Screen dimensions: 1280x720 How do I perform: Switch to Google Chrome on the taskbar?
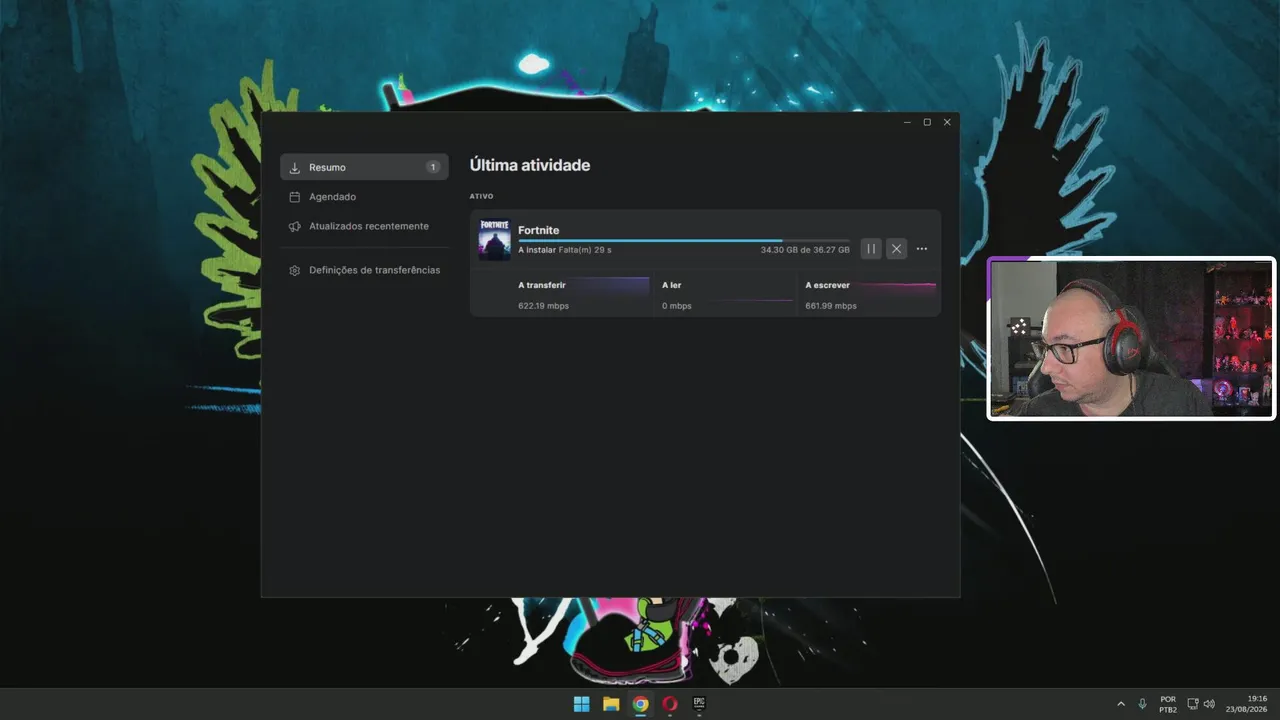click(640, 704)
